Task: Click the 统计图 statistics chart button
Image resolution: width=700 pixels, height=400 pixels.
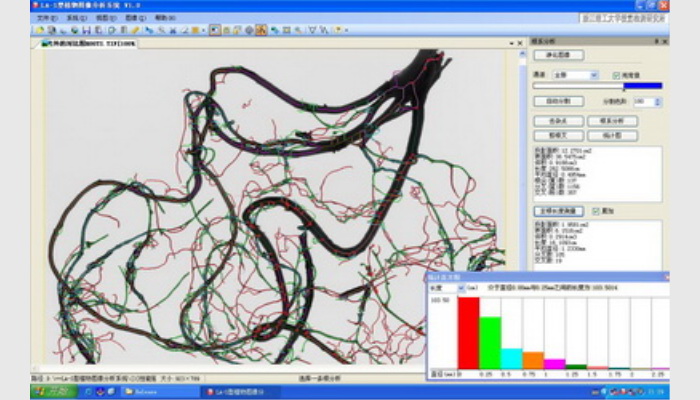Action: click(x=608, y=133)
